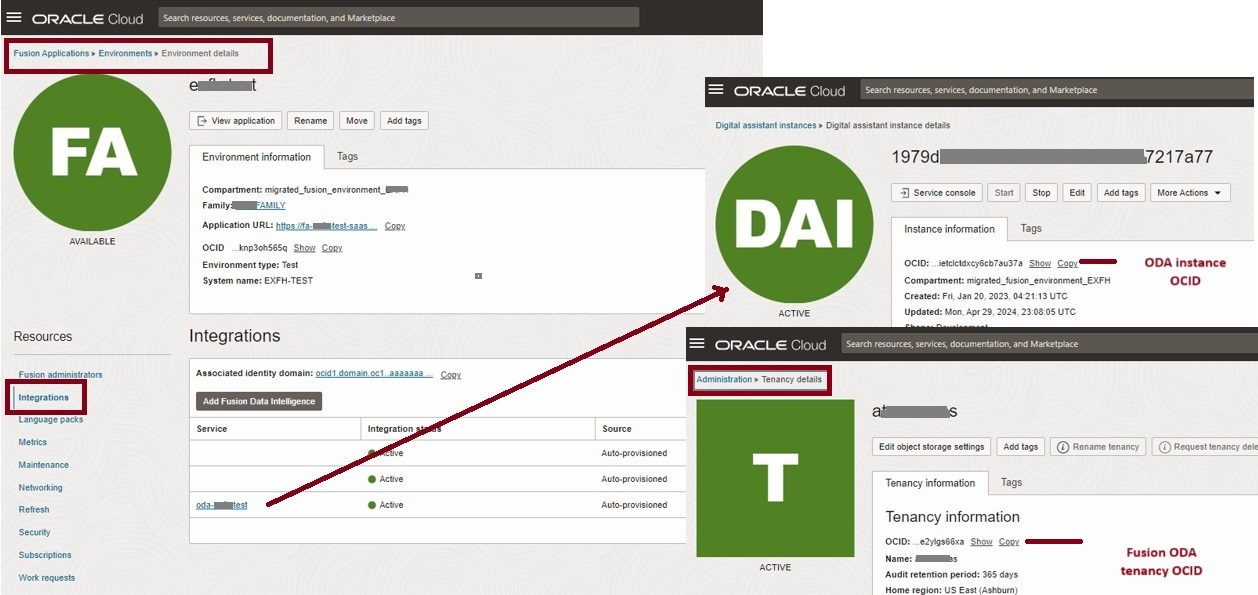Open Work requests resource
This screenshot has width=1258, height=595.
pos(47,578)
